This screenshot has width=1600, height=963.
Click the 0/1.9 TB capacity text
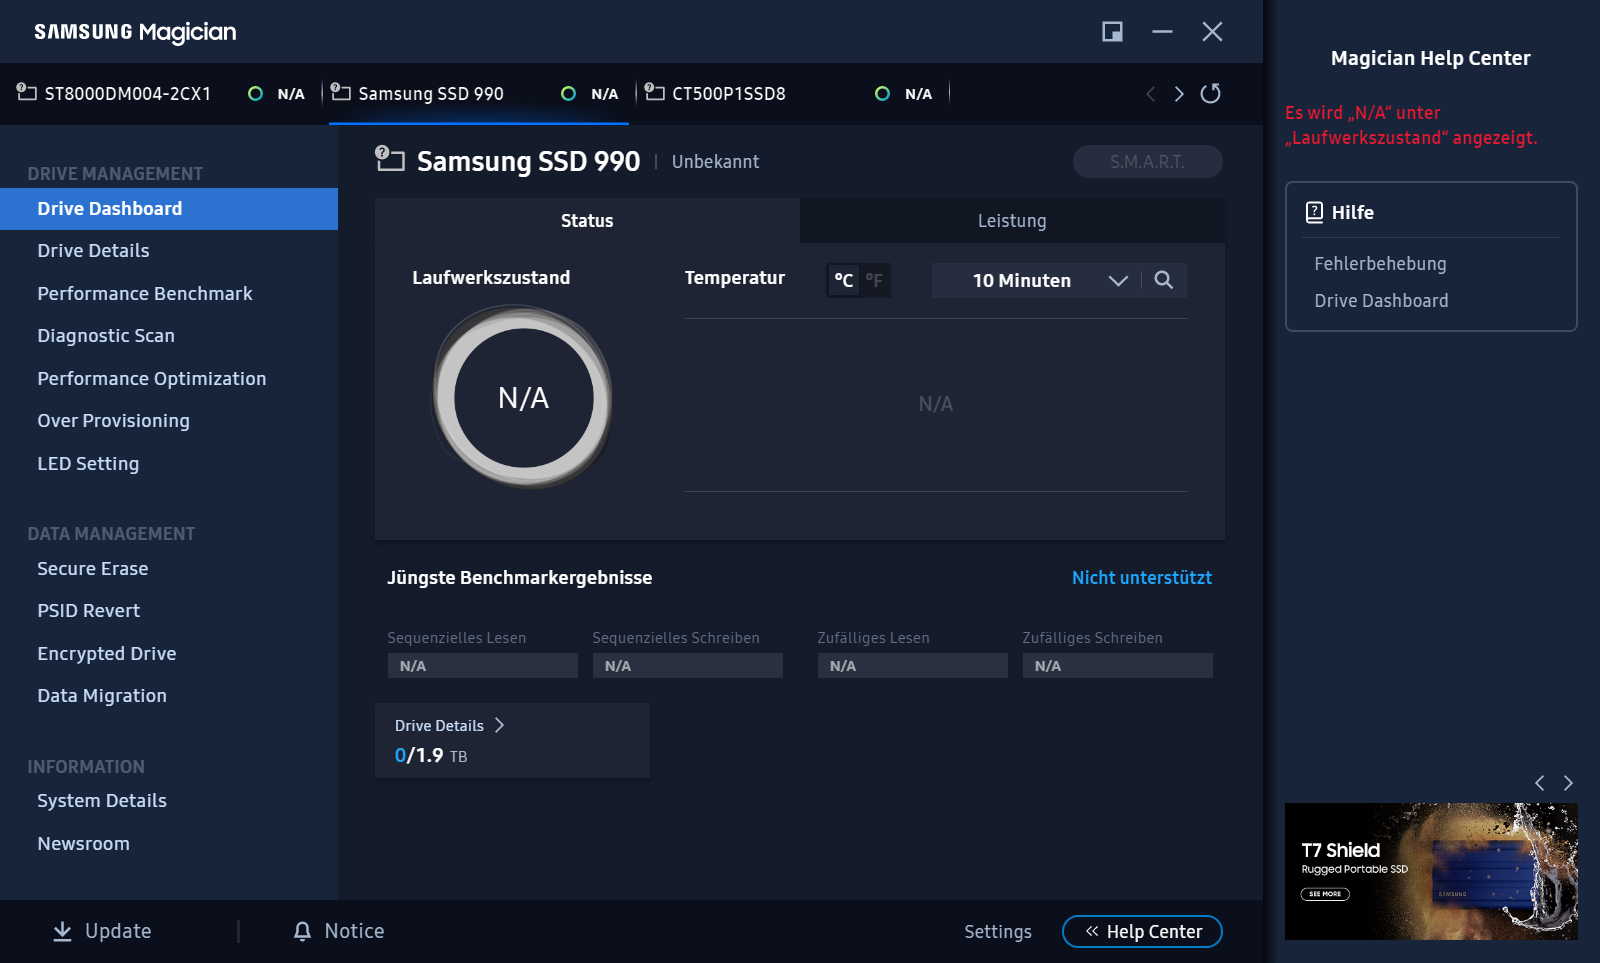pos(431,756)
